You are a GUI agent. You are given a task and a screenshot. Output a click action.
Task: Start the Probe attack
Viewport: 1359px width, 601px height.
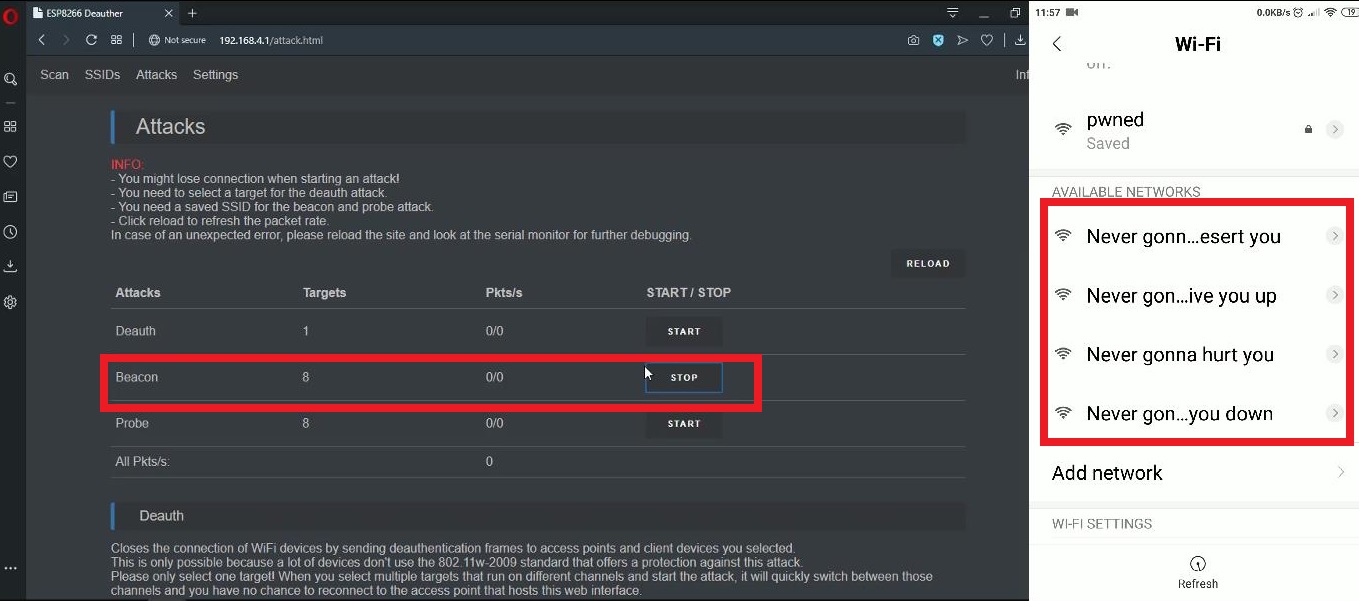click(684, 424)
